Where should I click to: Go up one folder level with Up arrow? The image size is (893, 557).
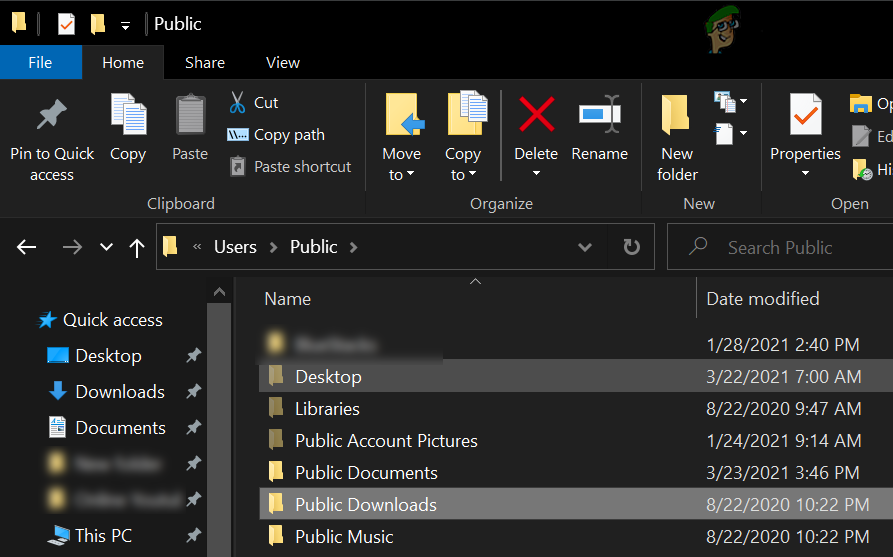coord(137,248)
